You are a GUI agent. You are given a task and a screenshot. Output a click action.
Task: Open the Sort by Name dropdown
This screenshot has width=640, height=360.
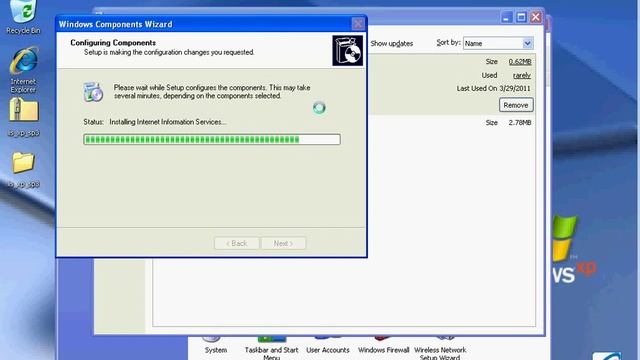point(498,43)
